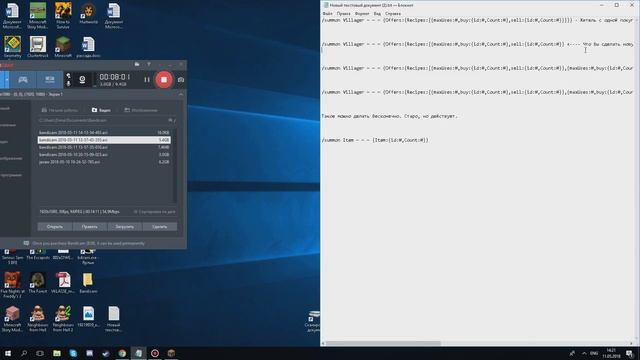Select the Geometry Dash desktop shortcut
The width and height of the screenshot is (640, 360).
13,47
